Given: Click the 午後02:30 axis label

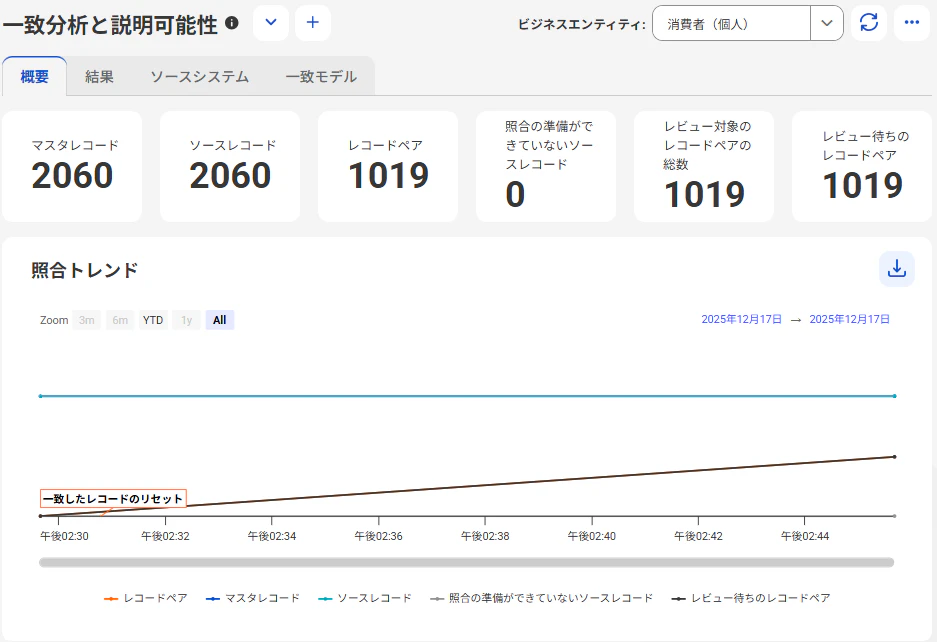Looking at the screenshot, I should (x=64, y=536).
